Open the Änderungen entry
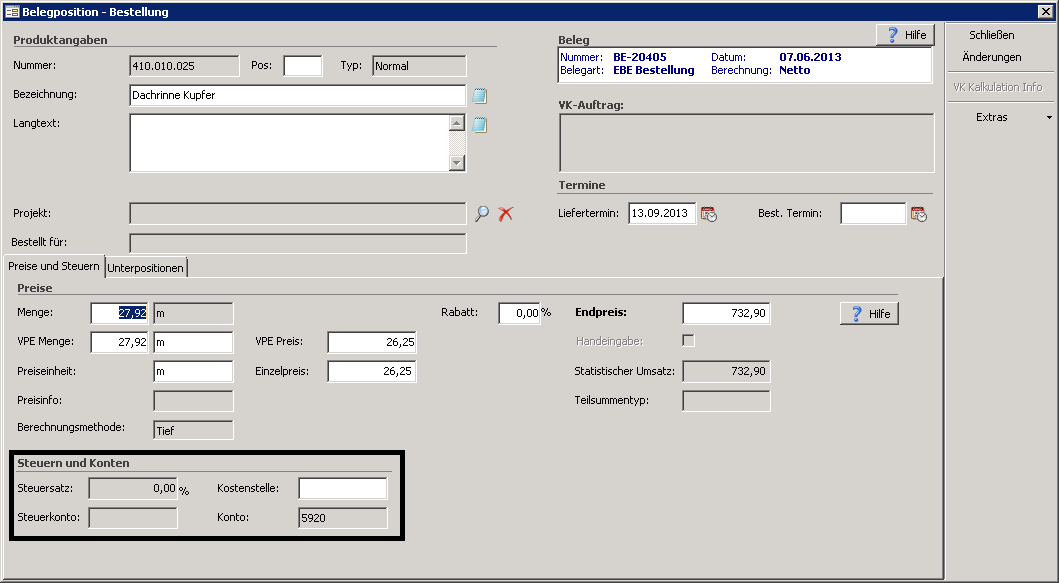The height and width of the screenshot is (583, 1059). click(x=991, y=57)
